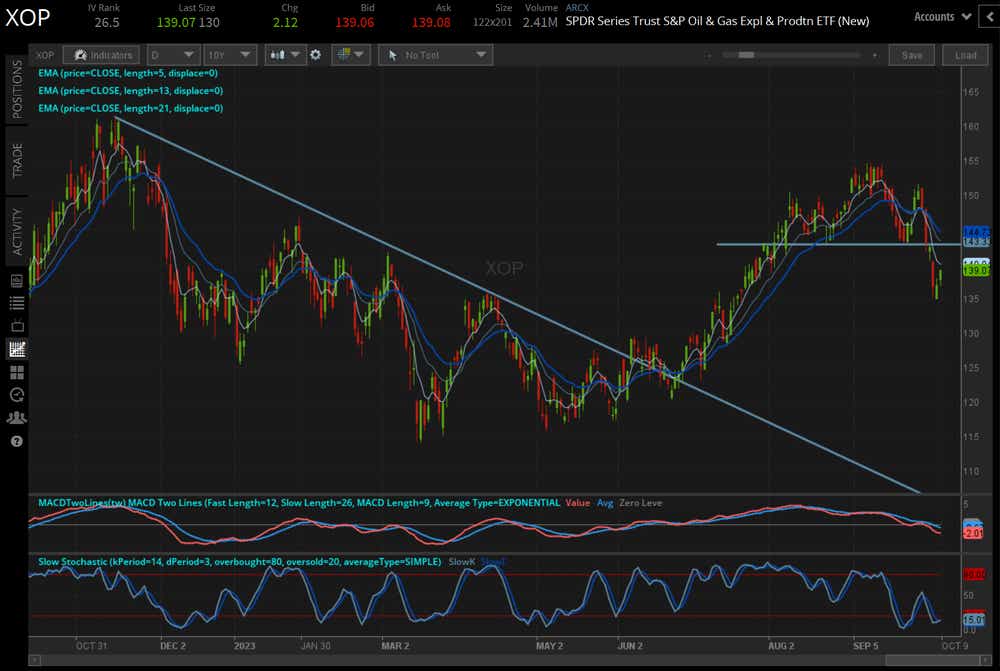Select the EMA length=13 study label
This screenshot has width=1000, height=671.
pyautogui.click(x=130, y=91)
